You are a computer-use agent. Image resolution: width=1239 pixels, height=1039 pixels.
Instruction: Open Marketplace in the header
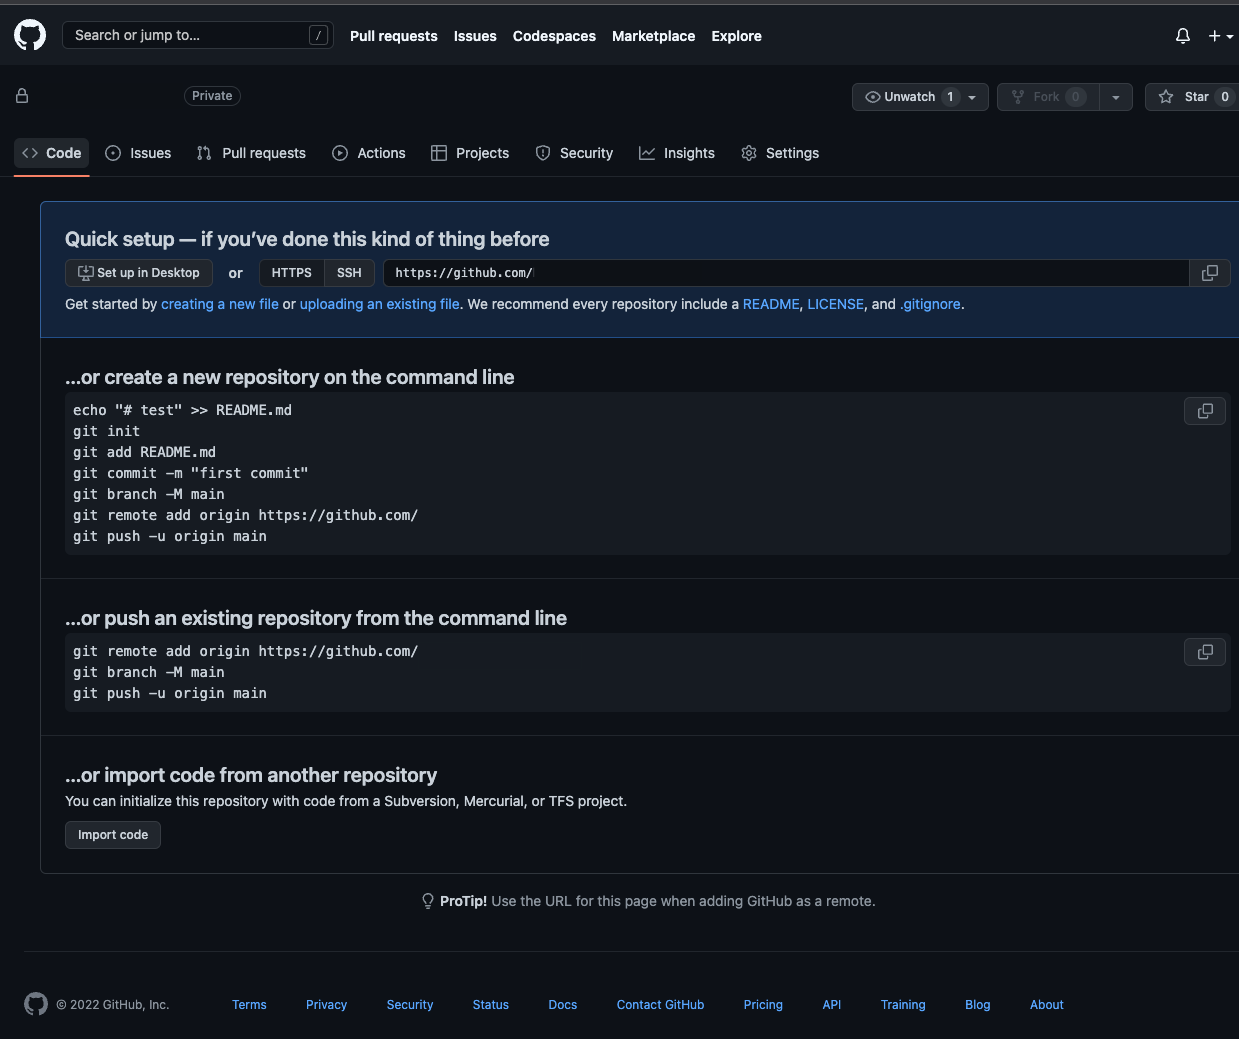pyautogui.click(x=654, y=36)
